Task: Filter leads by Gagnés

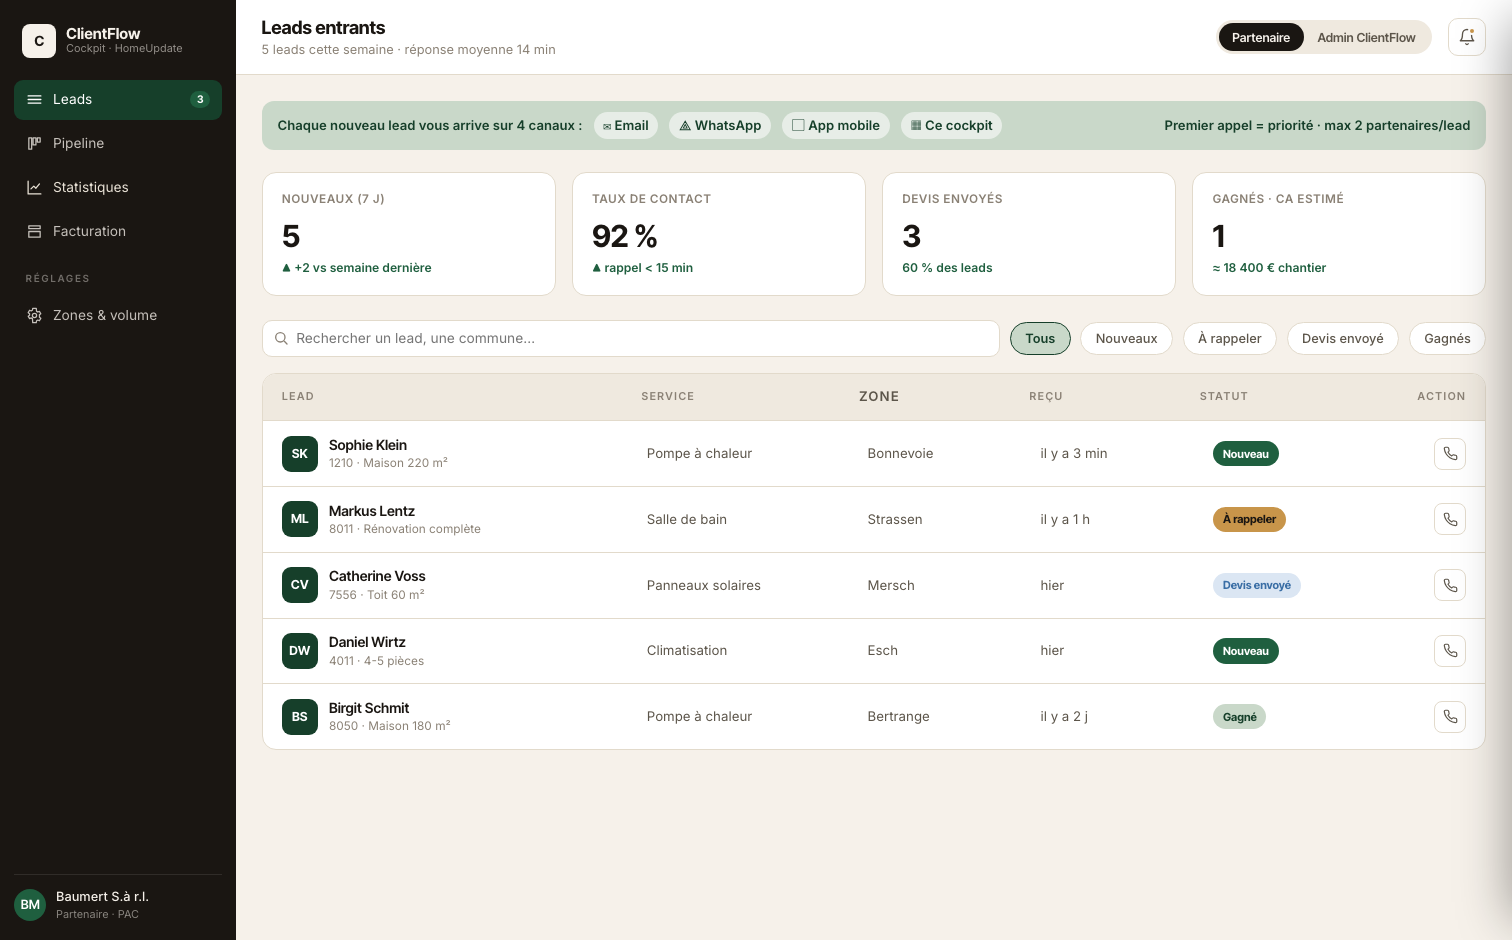Action: pos(1447,338)
